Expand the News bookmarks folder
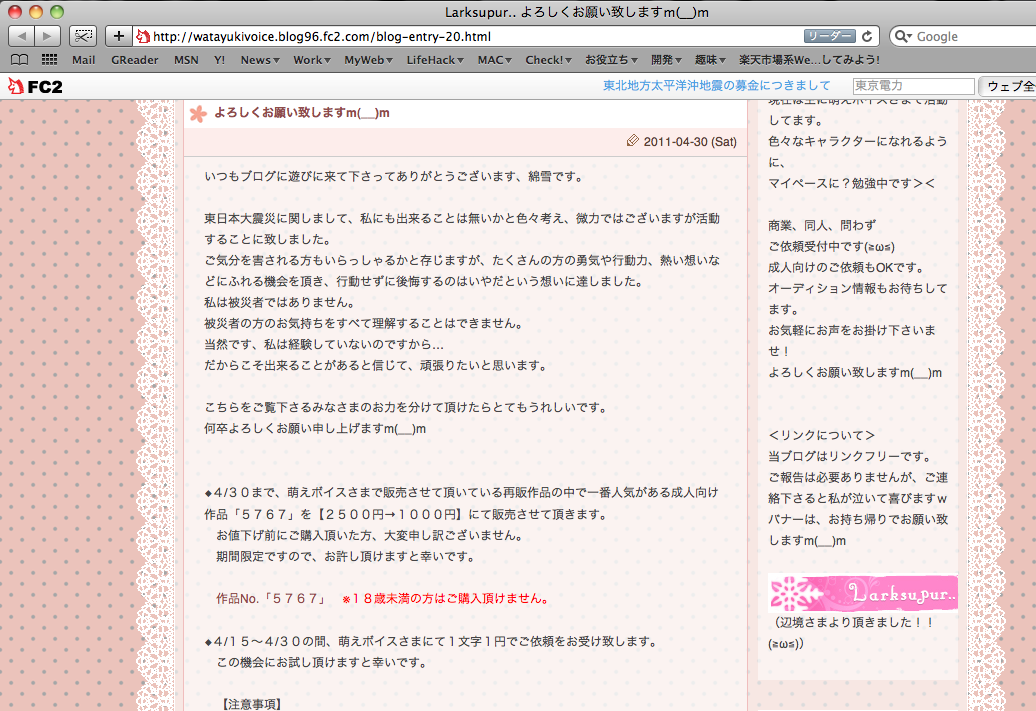 [x=260, y=60]
